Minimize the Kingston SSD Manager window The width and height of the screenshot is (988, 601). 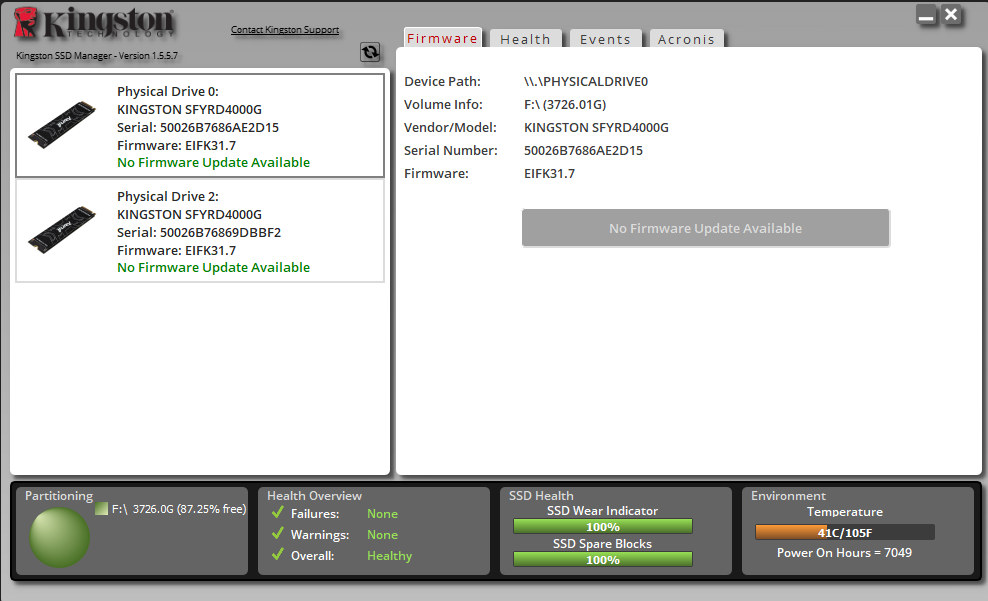click(x=926, y=15)
